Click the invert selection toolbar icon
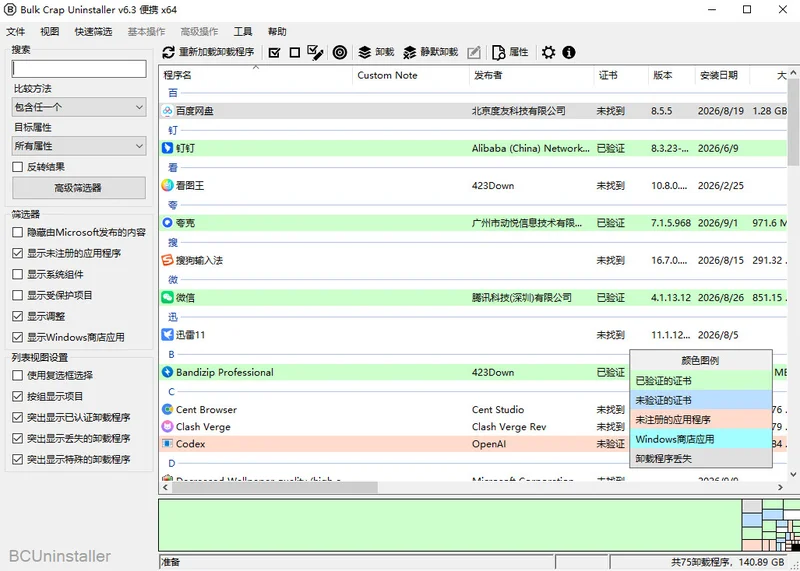800x571 pixels. [x=315, y=53]
